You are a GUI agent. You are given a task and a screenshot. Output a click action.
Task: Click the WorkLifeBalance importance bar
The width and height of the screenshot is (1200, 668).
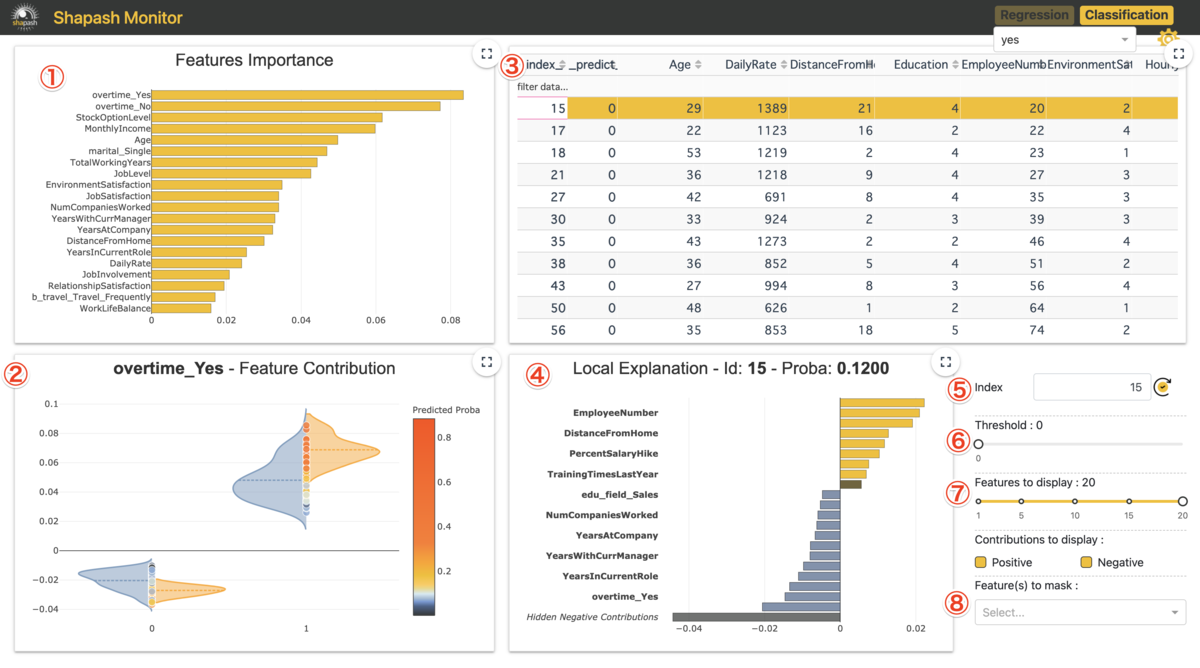point(182,308)
